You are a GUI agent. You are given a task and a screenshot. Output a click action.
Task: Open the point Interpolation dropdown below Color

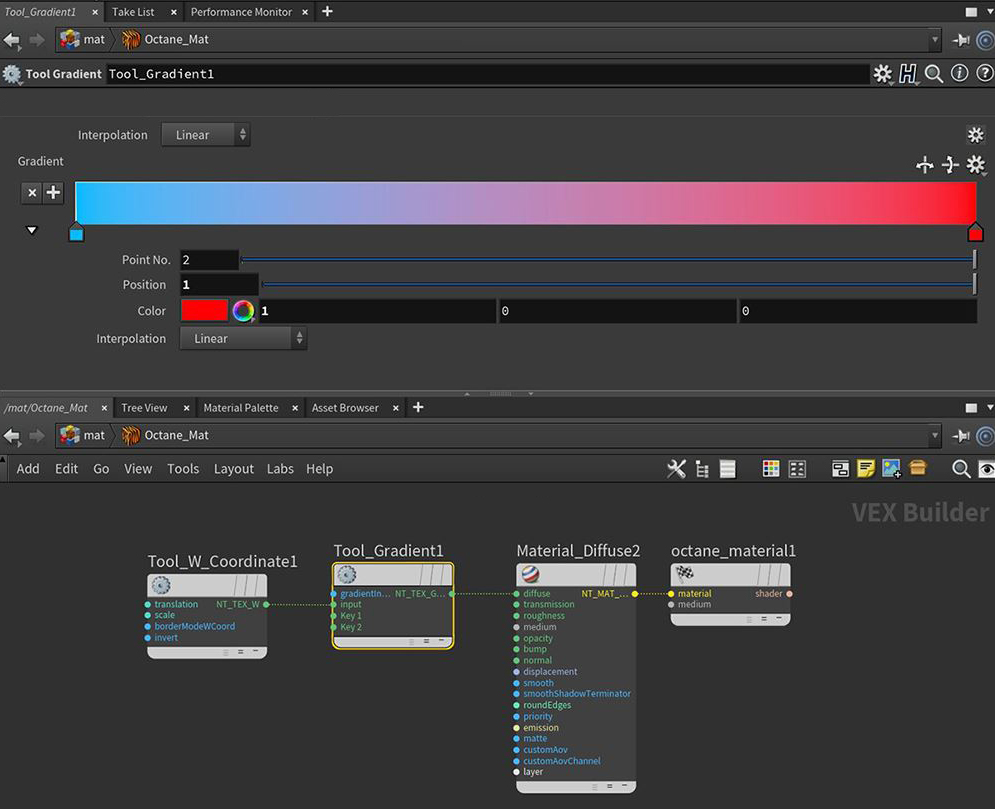click(243, 339)
